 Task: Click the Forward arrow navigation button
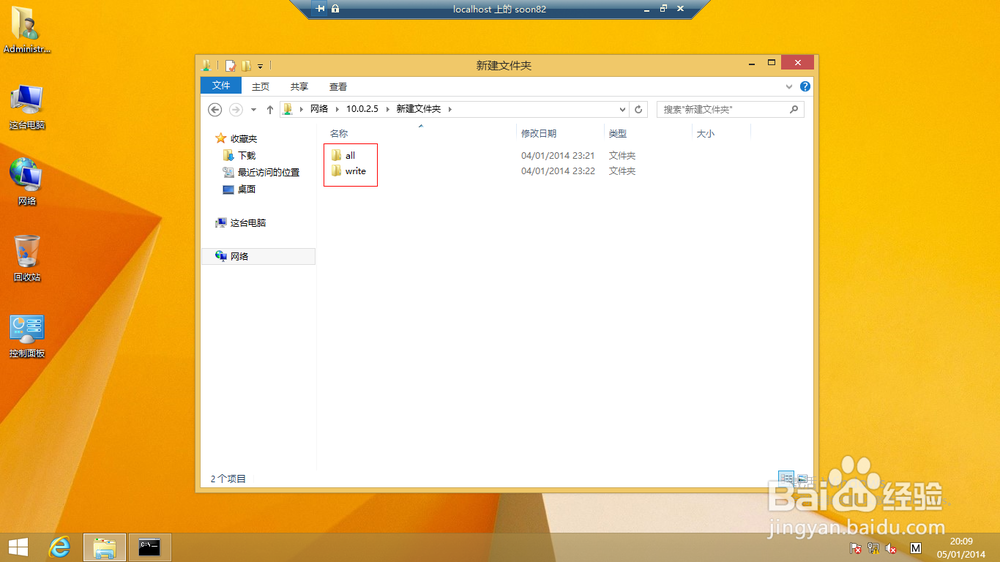tap(235, 109)
